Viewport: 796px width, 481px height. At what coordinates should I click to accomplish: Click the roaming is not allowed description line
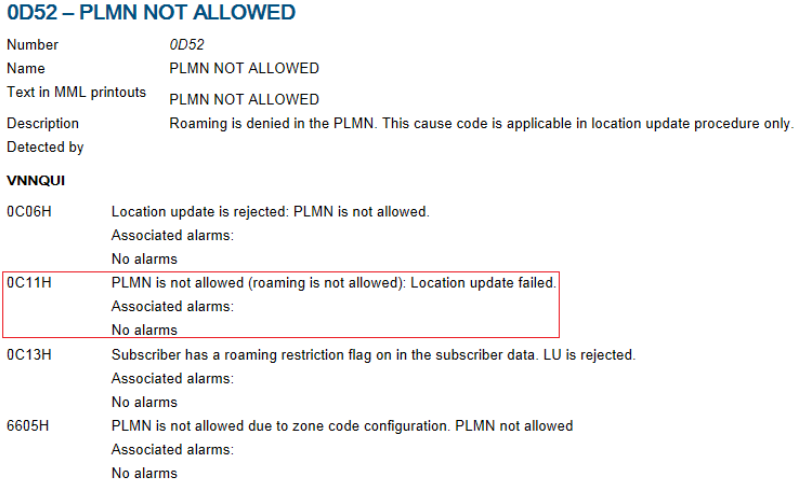(334, 282)
